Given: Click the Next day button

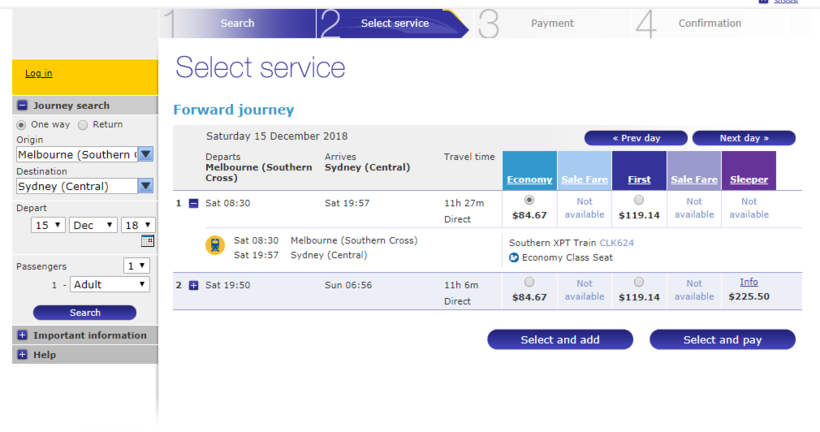Looking at the screenshot, I should pos(743,138).
